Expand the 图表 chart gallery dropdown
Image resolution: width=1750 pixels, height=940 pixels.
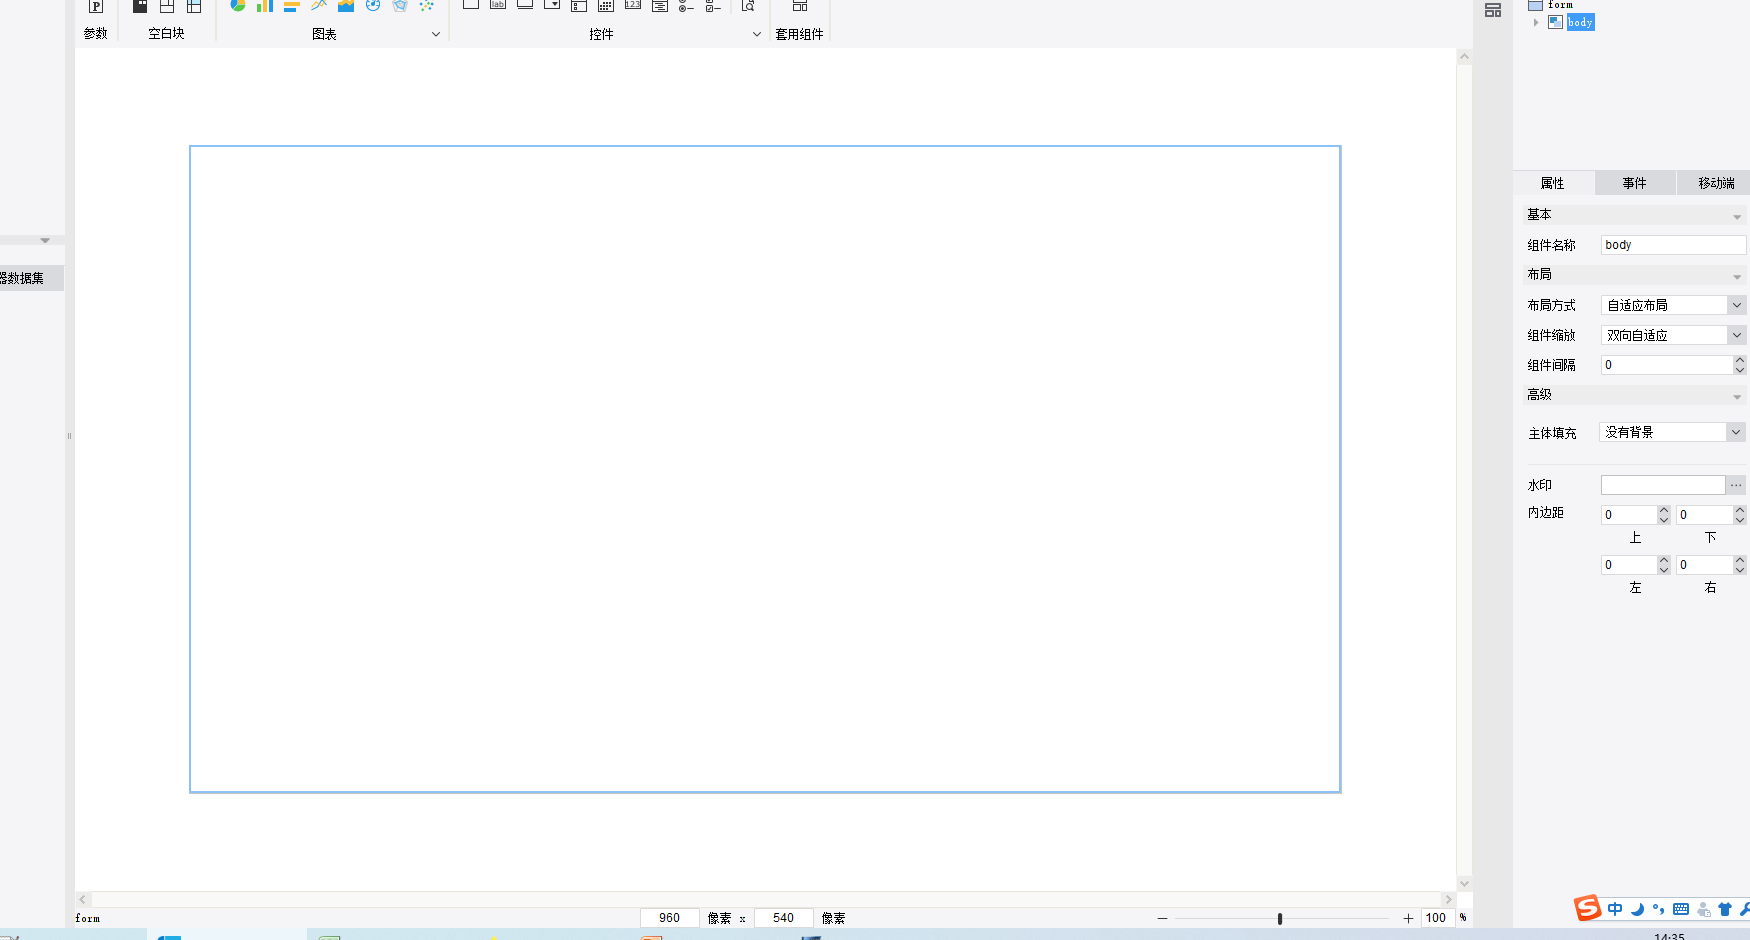coord(436,34)
